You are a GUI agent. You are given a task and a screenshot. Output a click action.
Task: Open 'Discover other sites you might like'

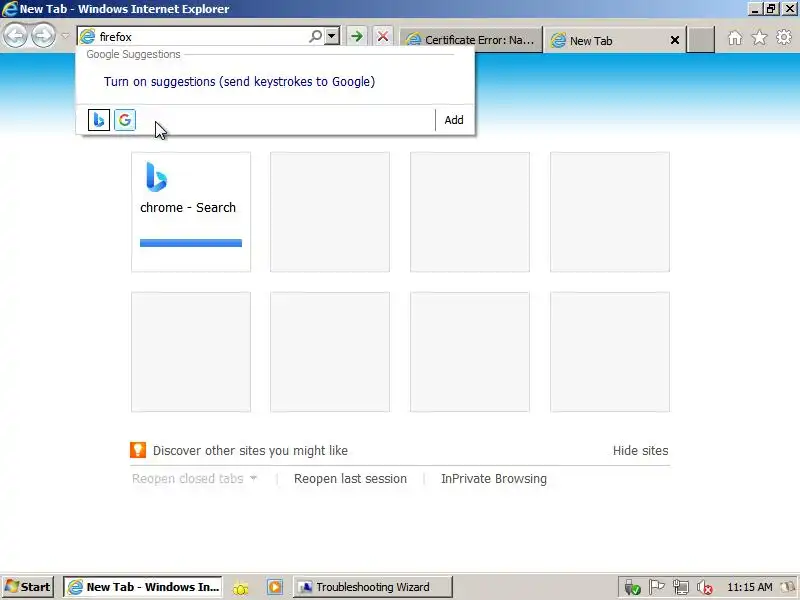click(250, 451)
